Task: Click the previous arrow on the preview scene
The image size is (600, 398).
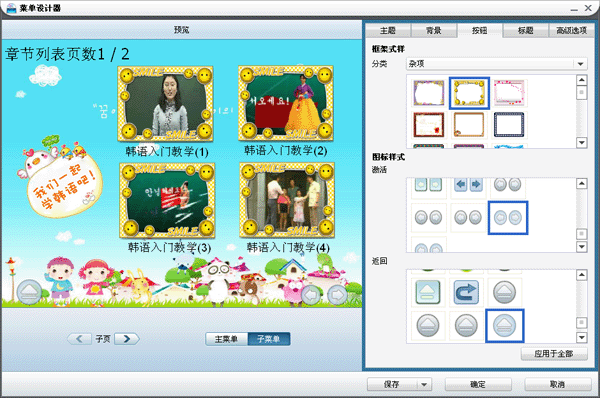Action: (x=311, y=295)
